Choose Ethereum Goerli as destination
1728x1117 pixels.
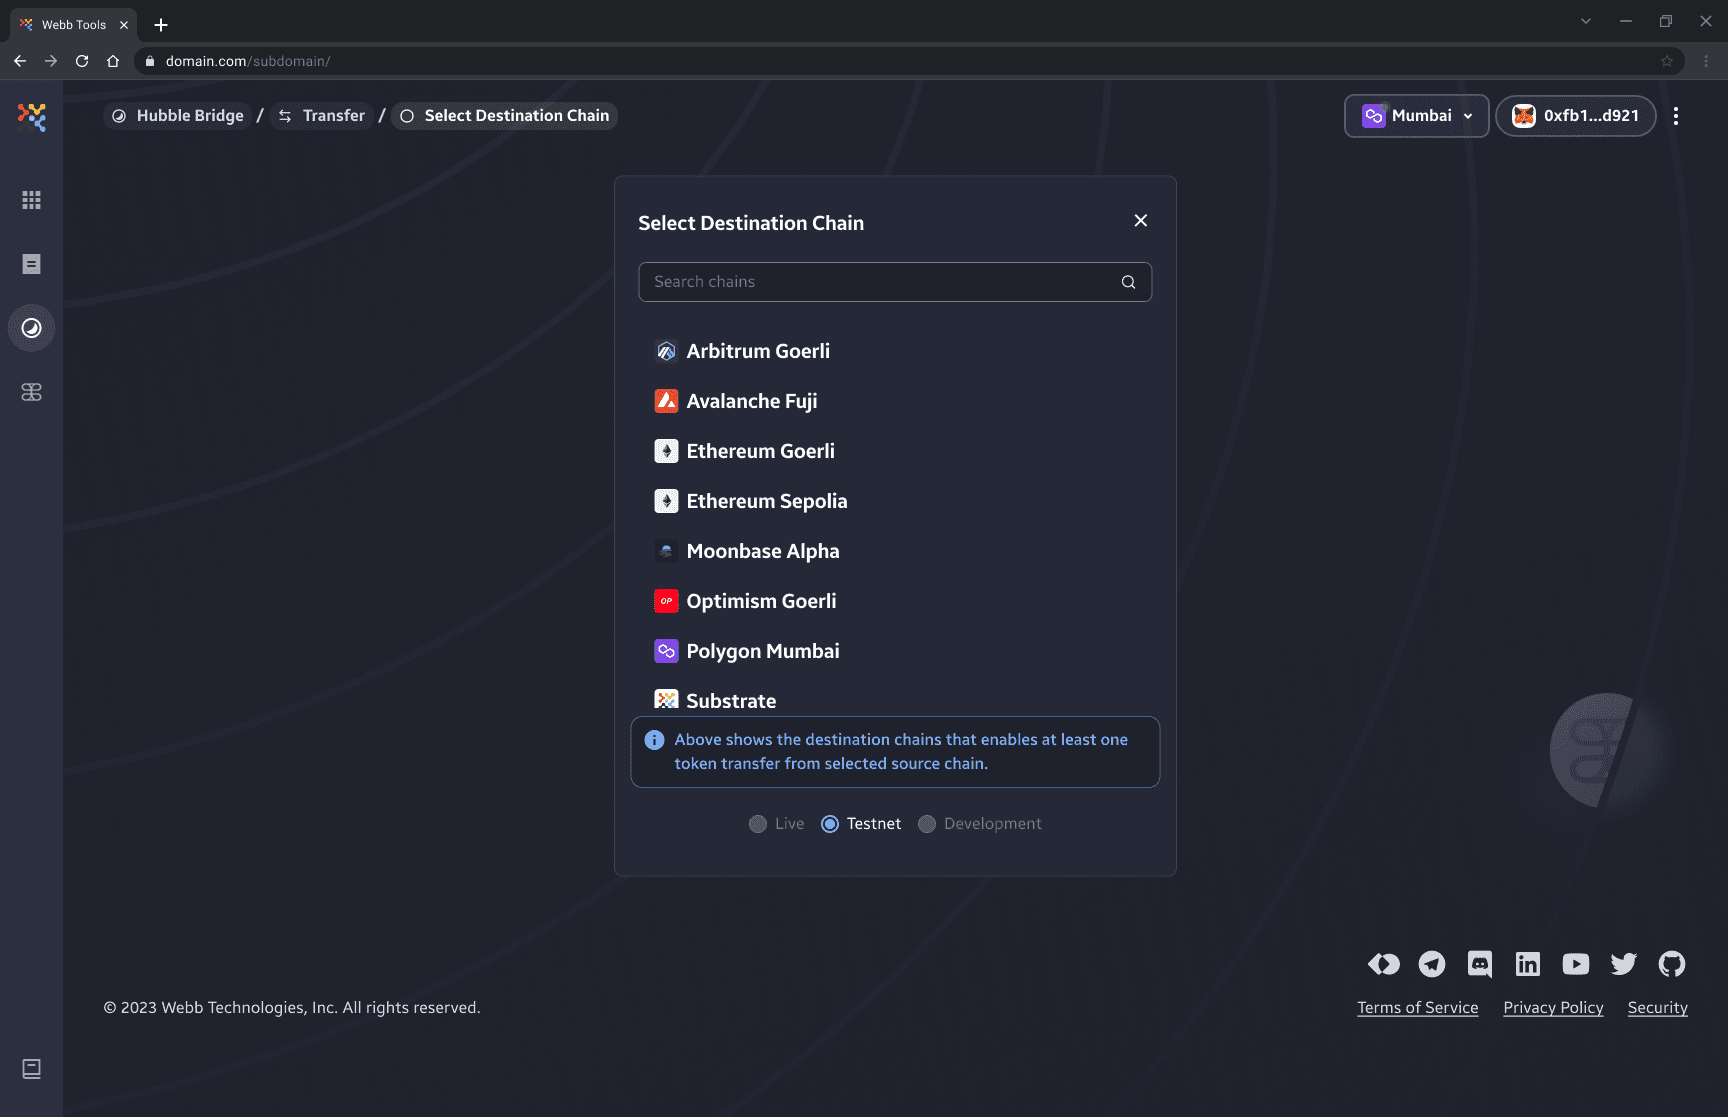click(x=895, y=451)
